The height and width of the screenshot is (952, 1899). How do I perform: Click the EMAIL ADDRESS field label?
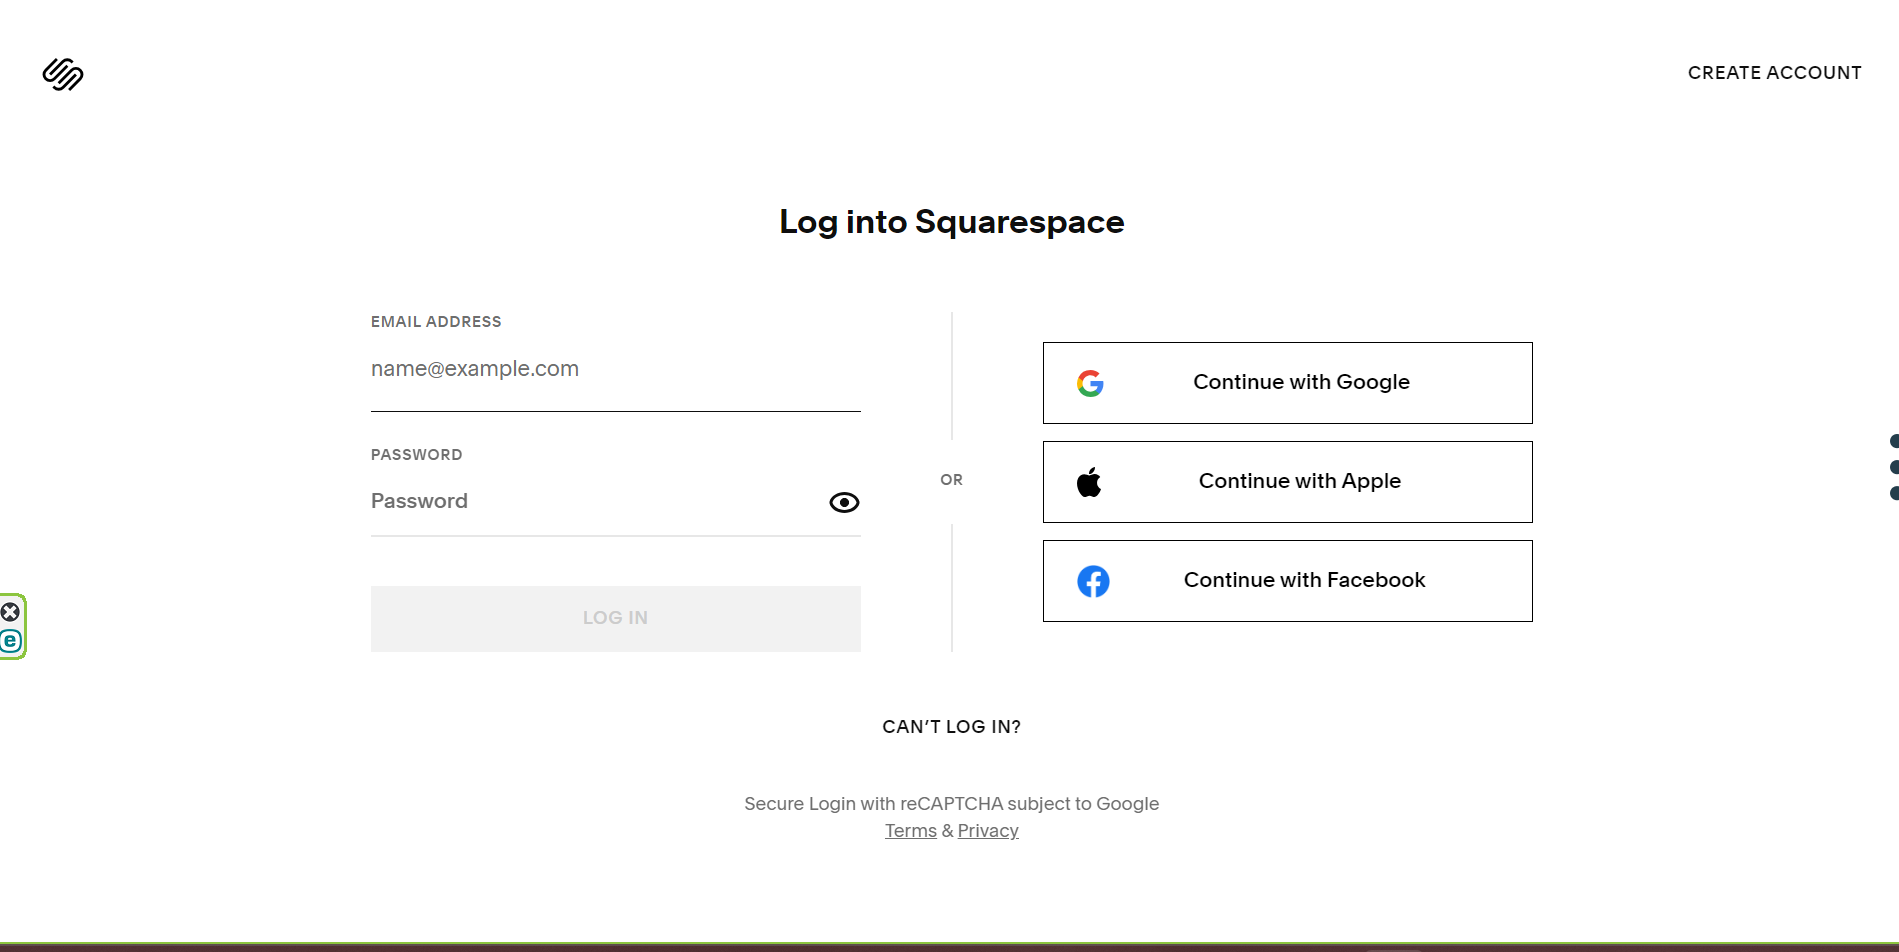click(436, 322)
